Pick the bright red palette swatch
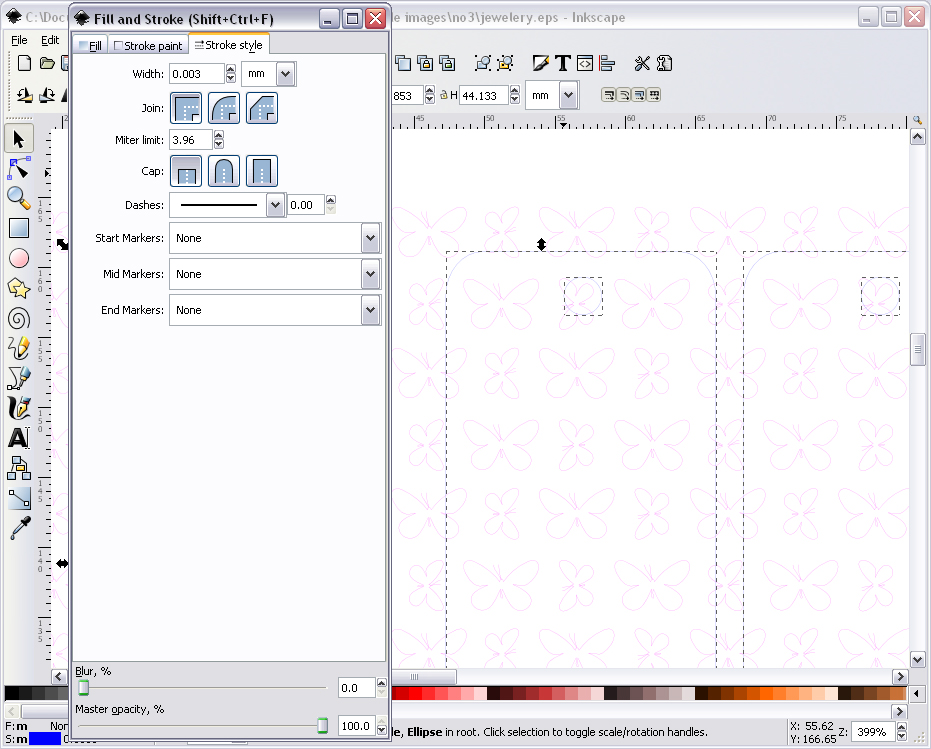Viewport: 931px width, 749px height. pyautogui.click(x=415, y=693)
